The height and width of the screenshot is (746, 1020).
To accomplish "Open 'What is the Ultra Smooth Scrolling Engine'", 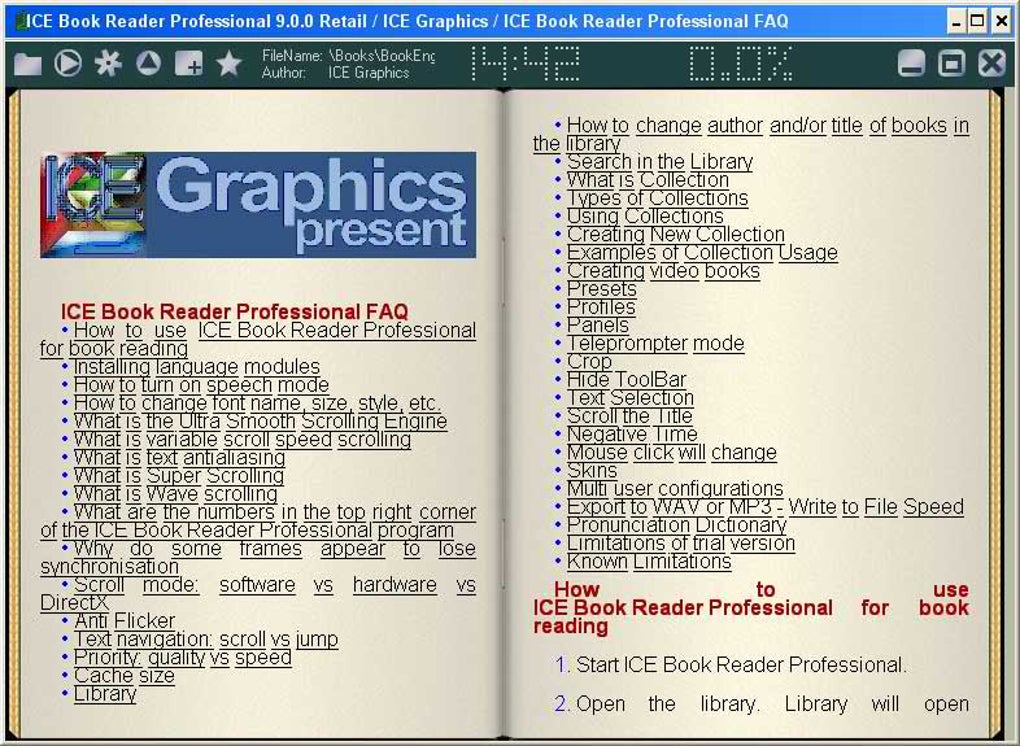I will [x=260, y=421].
